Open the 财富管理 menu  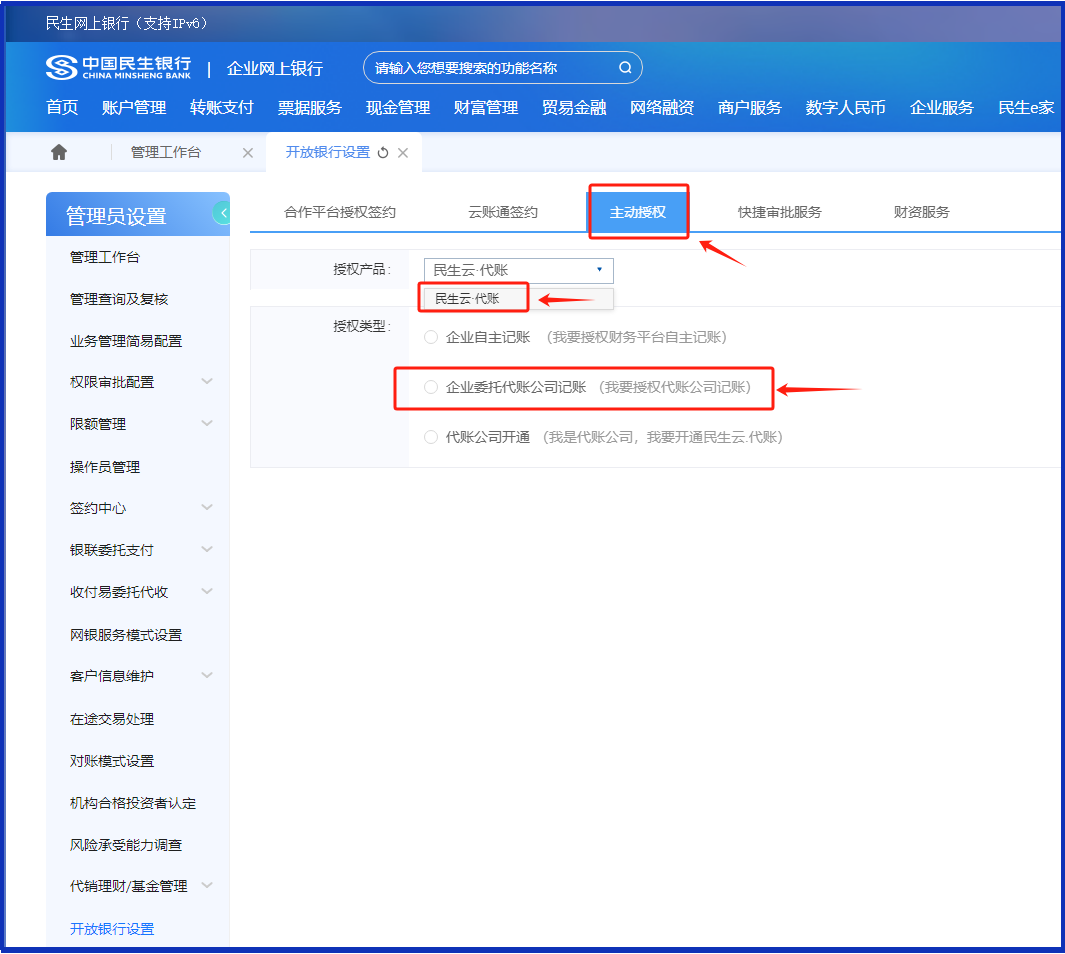point(486,107)
